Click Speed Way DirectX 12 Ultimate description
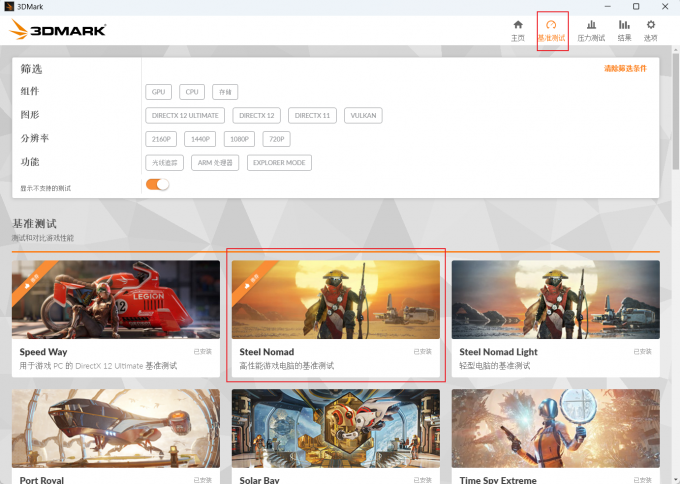The height and width of the screenshot is (484, 680). (98, 366)
